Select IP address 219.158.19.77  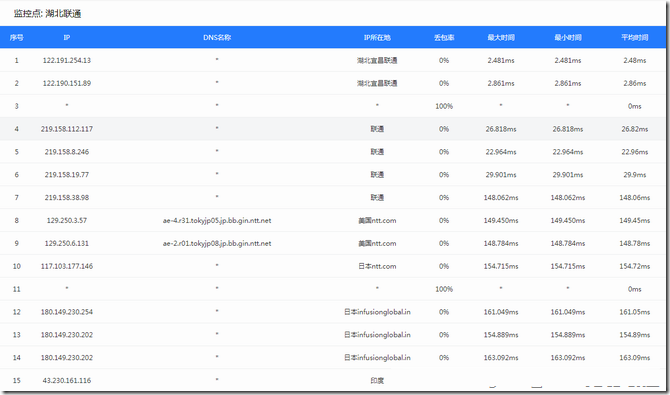67,175
